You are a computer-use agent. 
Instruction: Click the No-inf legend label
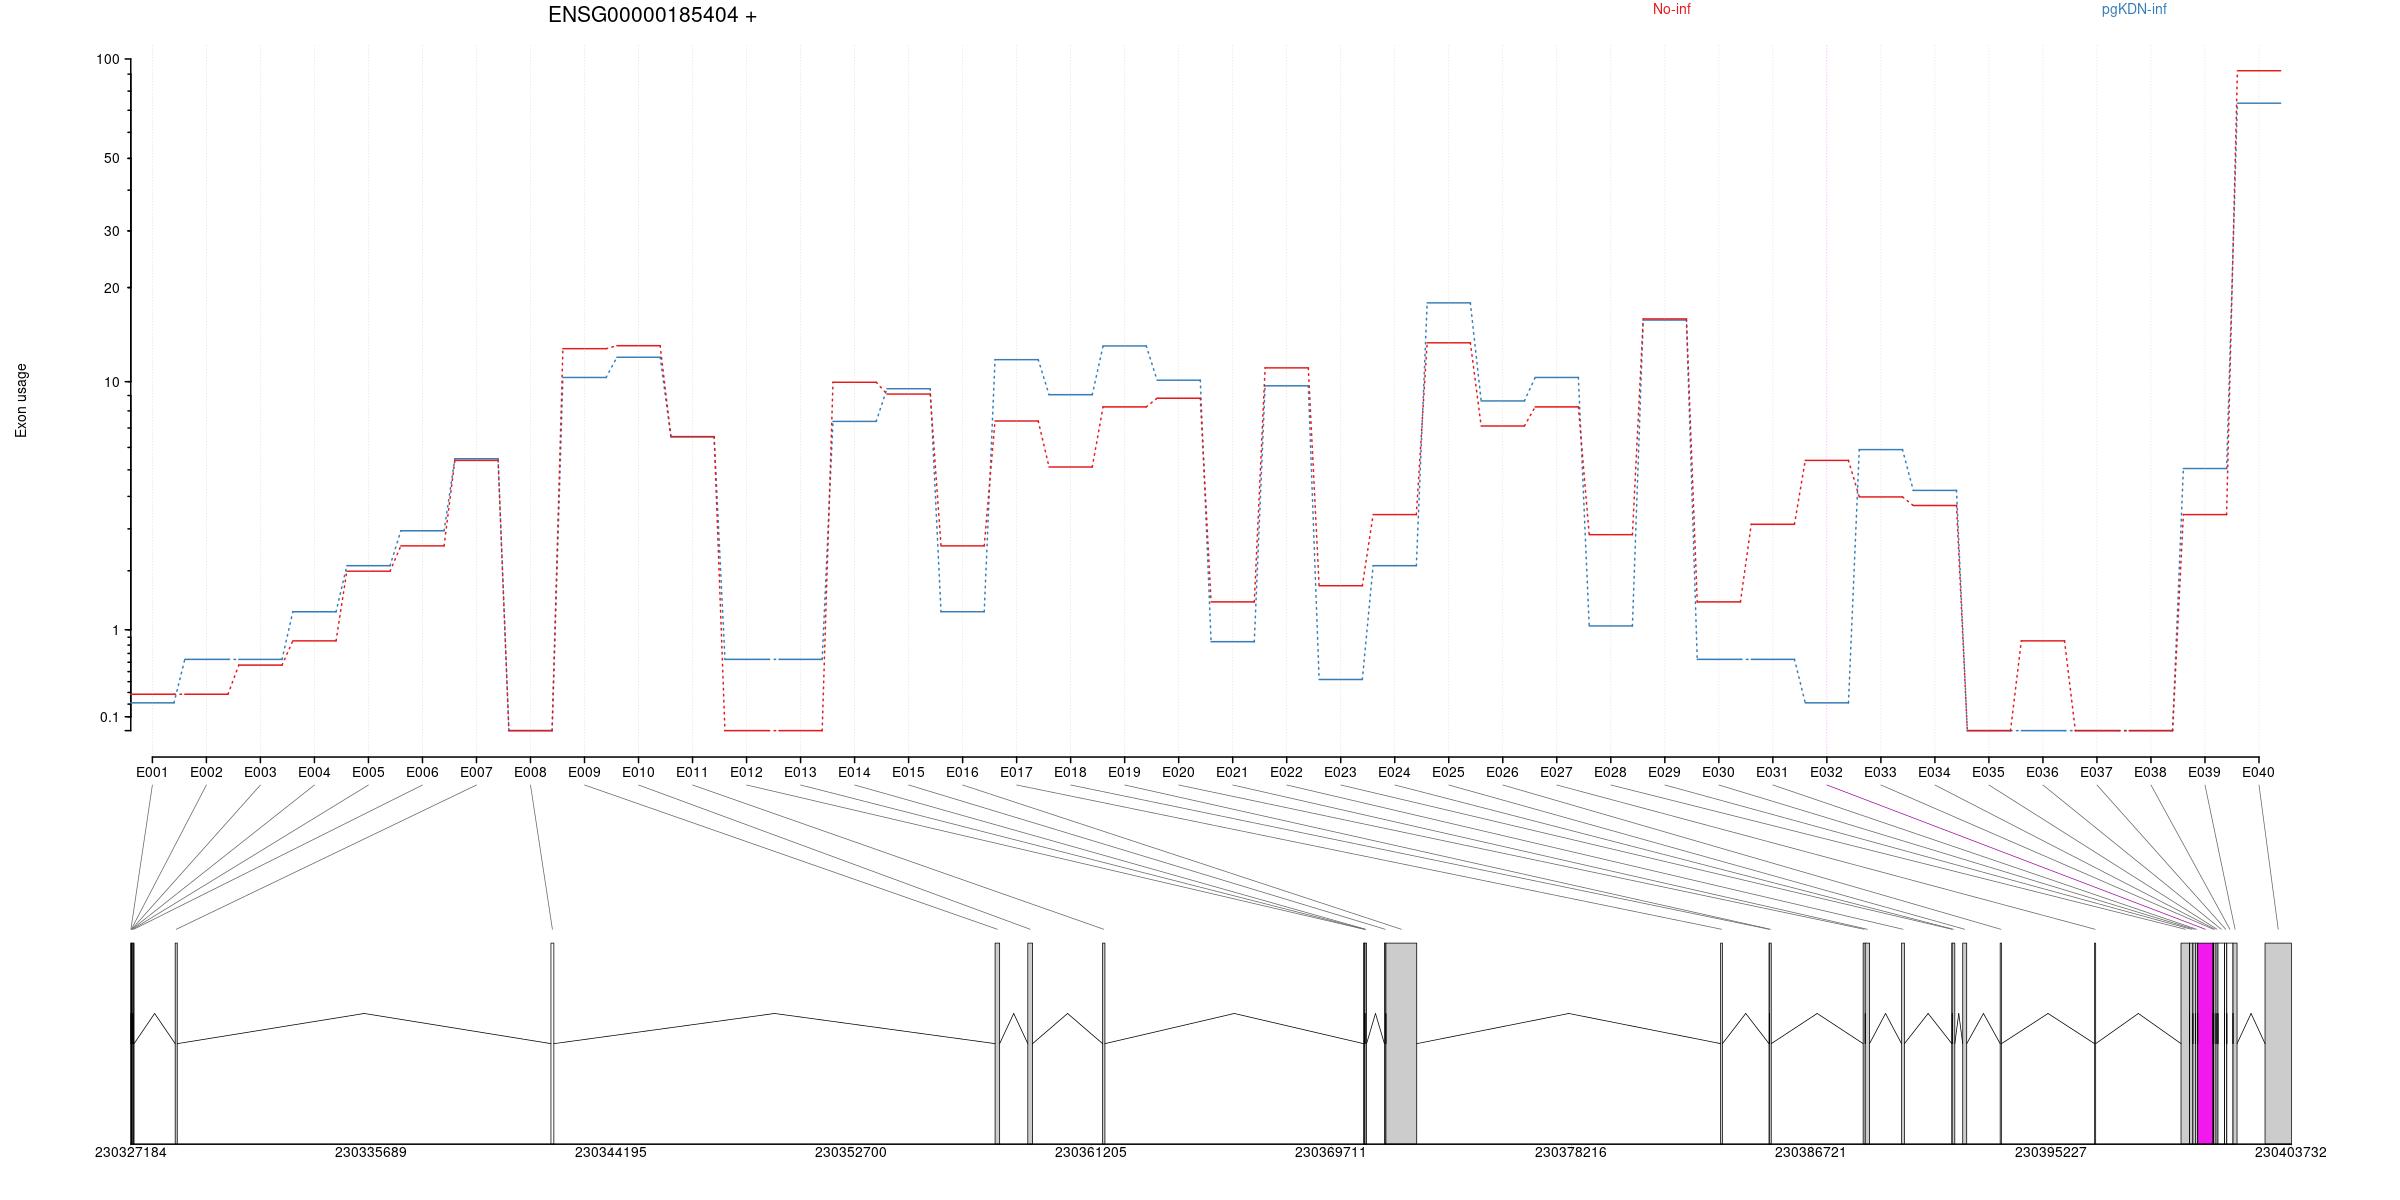1671,10
